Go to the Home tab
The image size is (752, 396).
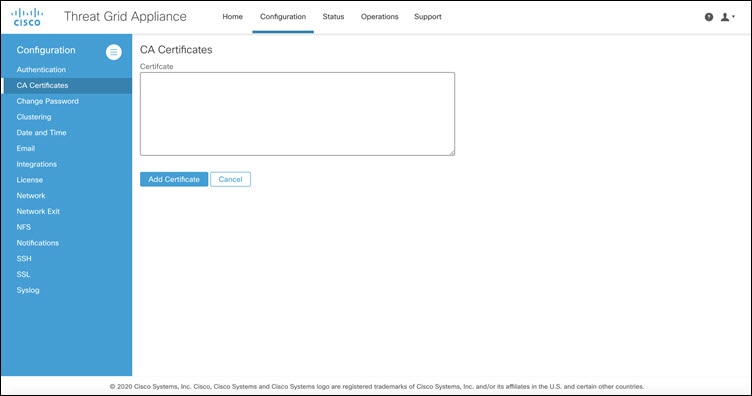tap(233, 17)
